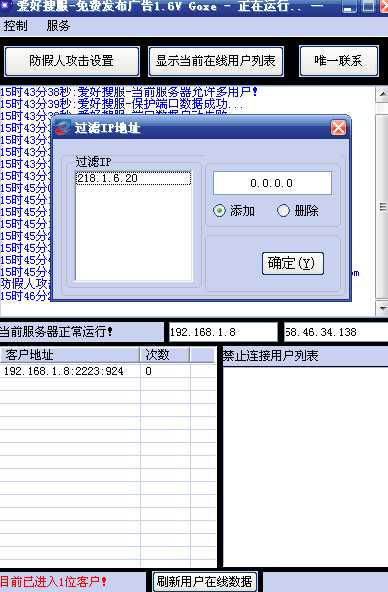Click the 唯一联系 button
This screenshot has height=592, width=388.
[339, 61]
